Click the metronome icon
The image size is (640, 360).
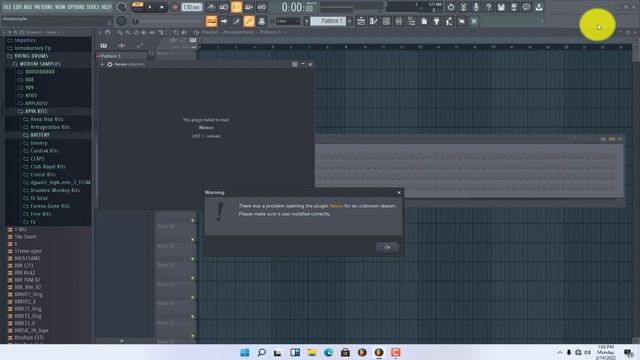click(x=211, y=7)
